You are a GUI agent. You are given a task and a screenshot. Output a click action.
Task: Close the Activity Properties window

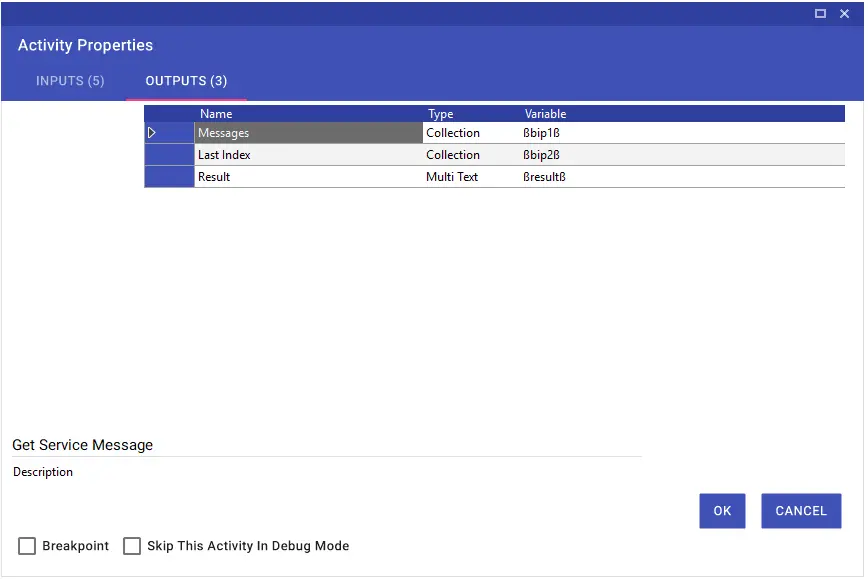[844, 14]
